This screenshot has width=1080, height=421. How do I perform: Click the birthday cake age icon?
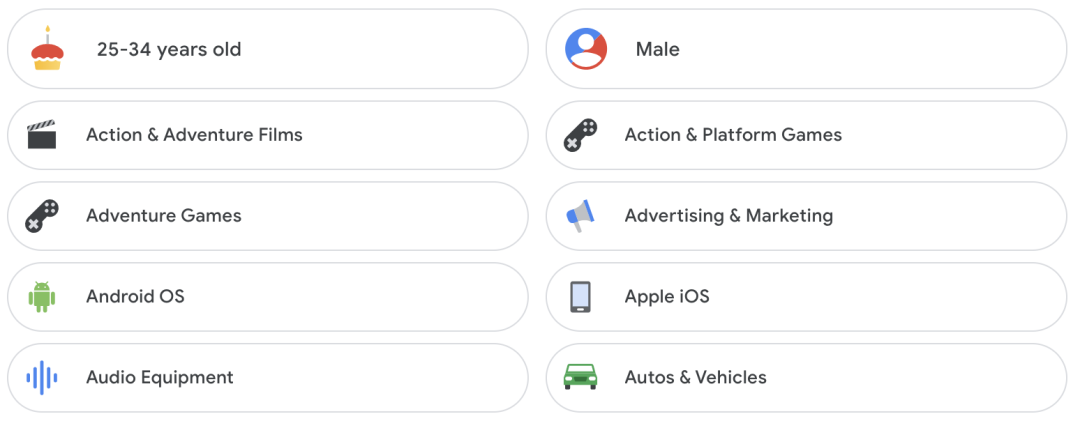coord(47,48)
